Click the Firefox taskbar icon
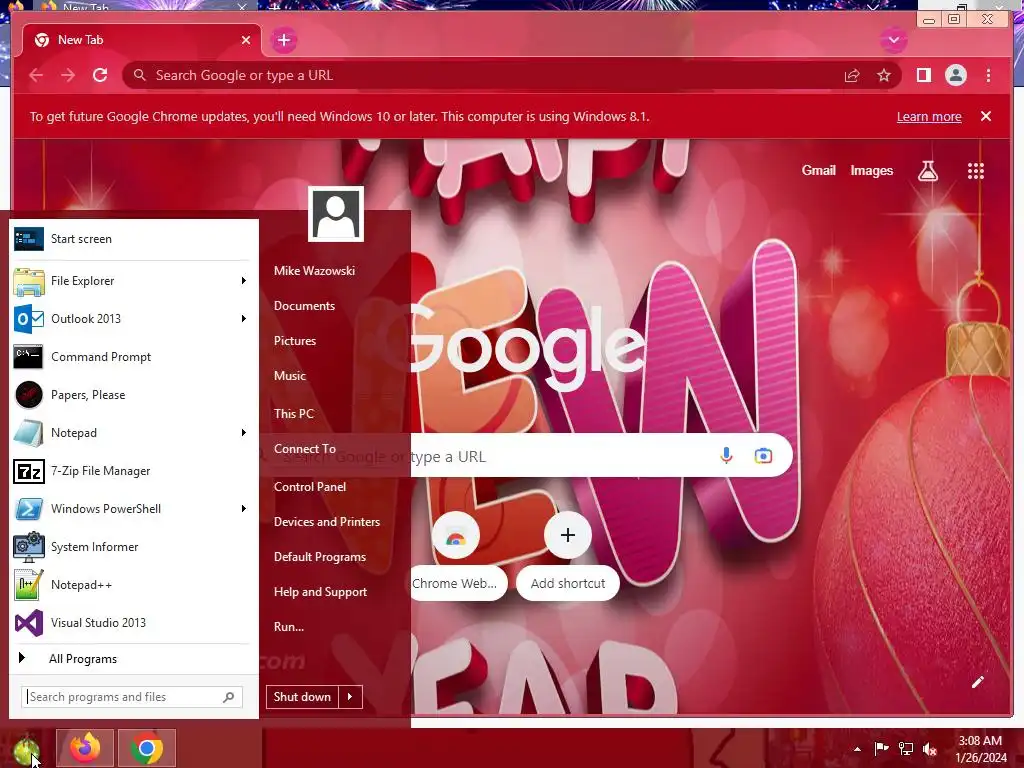This screenshot has width=1024, height=768. point(85,748)
